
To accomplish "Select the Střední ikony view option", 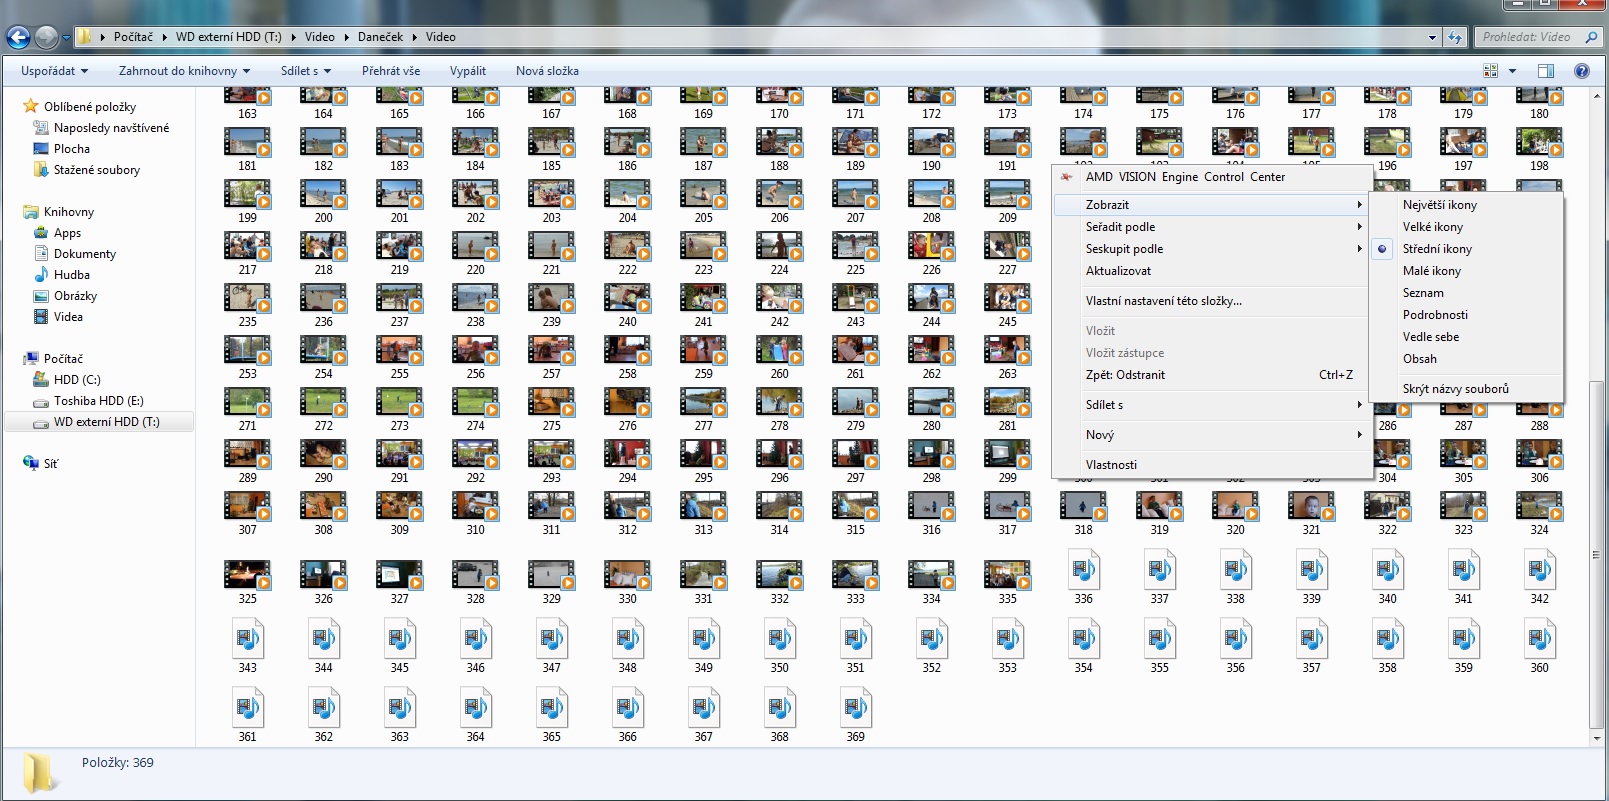I will pyautogui.click(x=1466, y=249).
